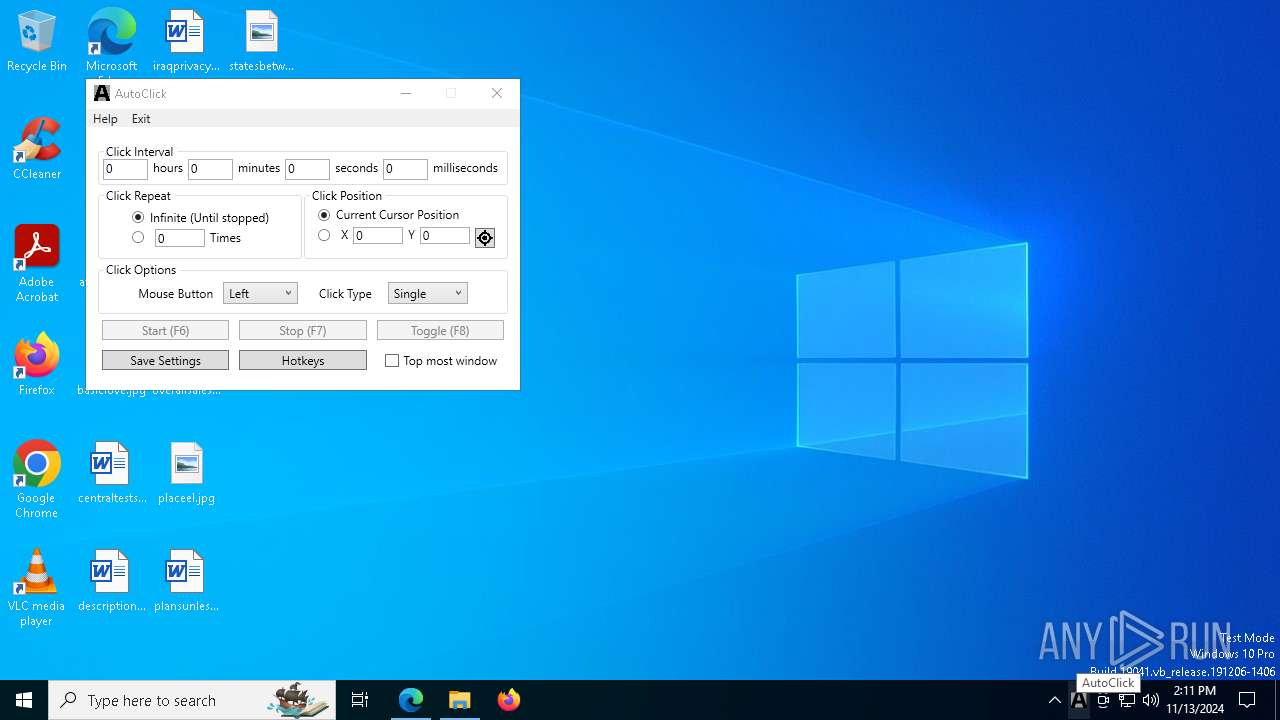Open Task View on the taskbar
This screenshot has height=720, width=1280.
[x=360, y=700]
